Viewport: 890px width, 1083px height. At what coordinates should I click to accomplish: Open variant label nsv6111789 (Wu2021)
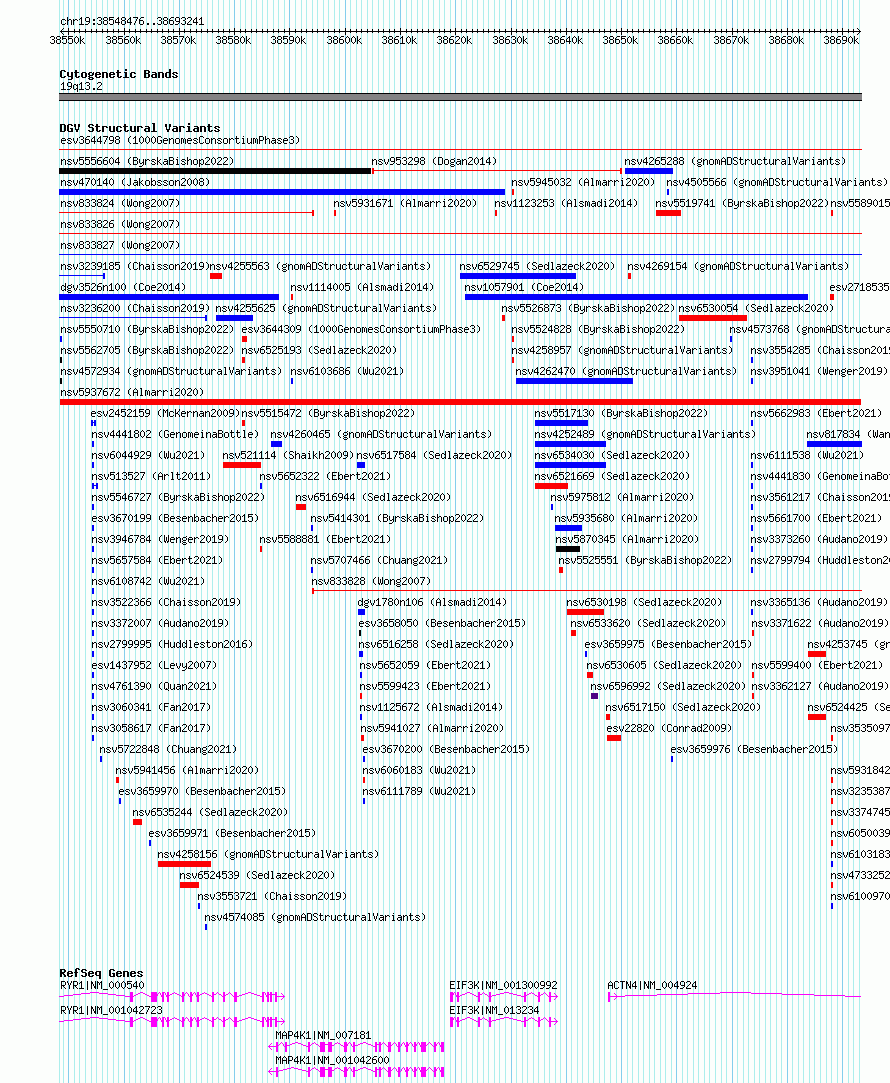419,791
